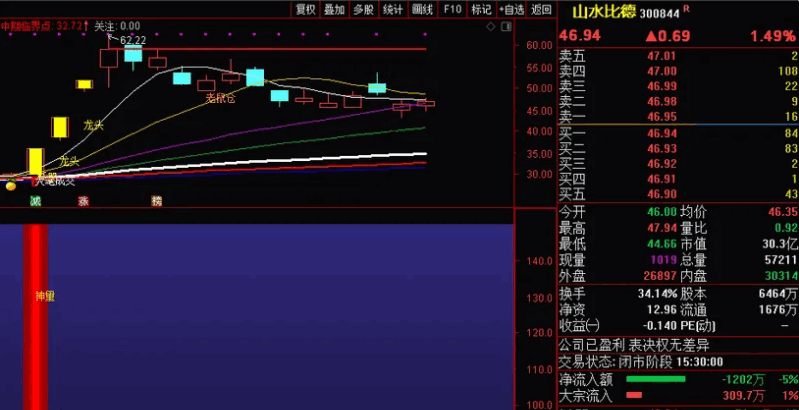This screenshot has height=410, width=799.
Task: Activate the 画线 drawing tool
Action: (x=422, y=9)
